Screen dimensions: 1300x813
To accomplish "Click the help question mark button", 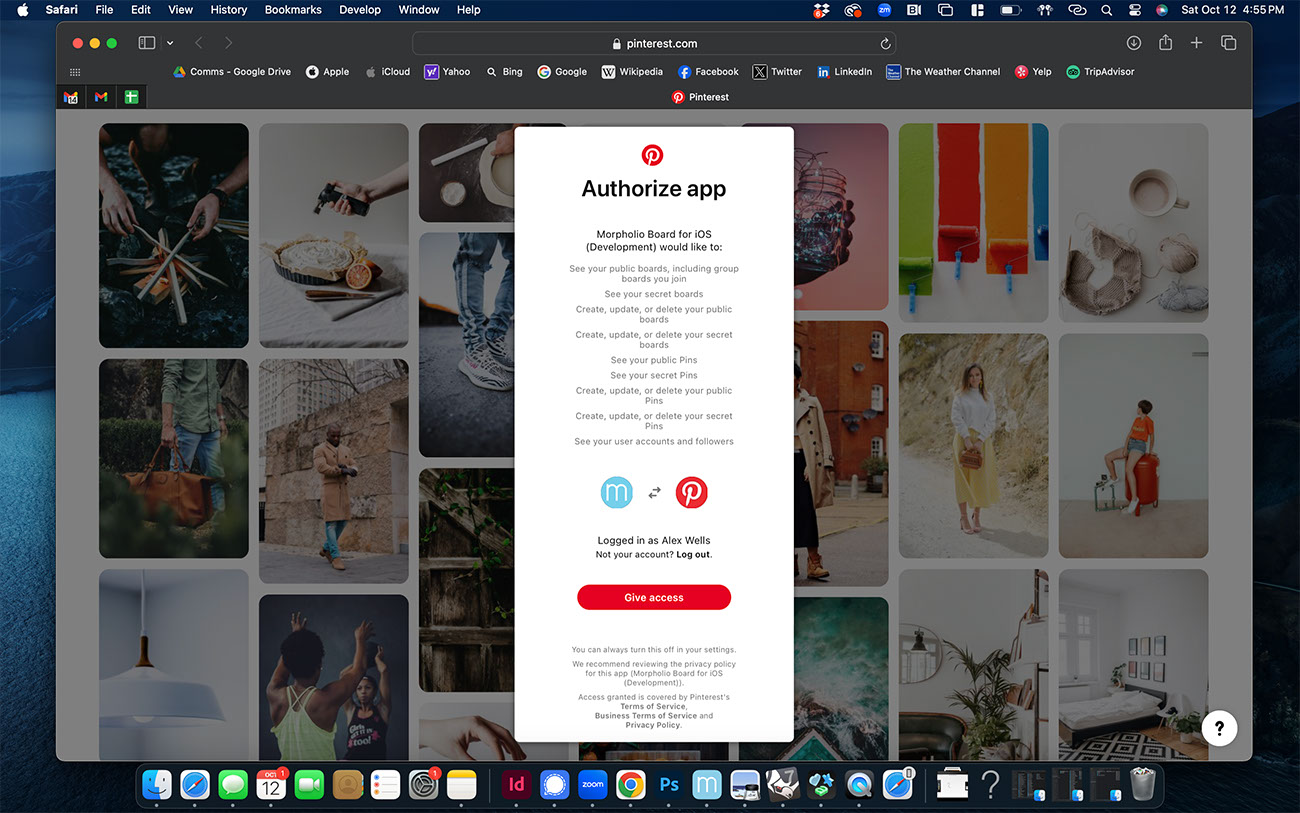I will pyautogui.click(x=1219, y=728).
